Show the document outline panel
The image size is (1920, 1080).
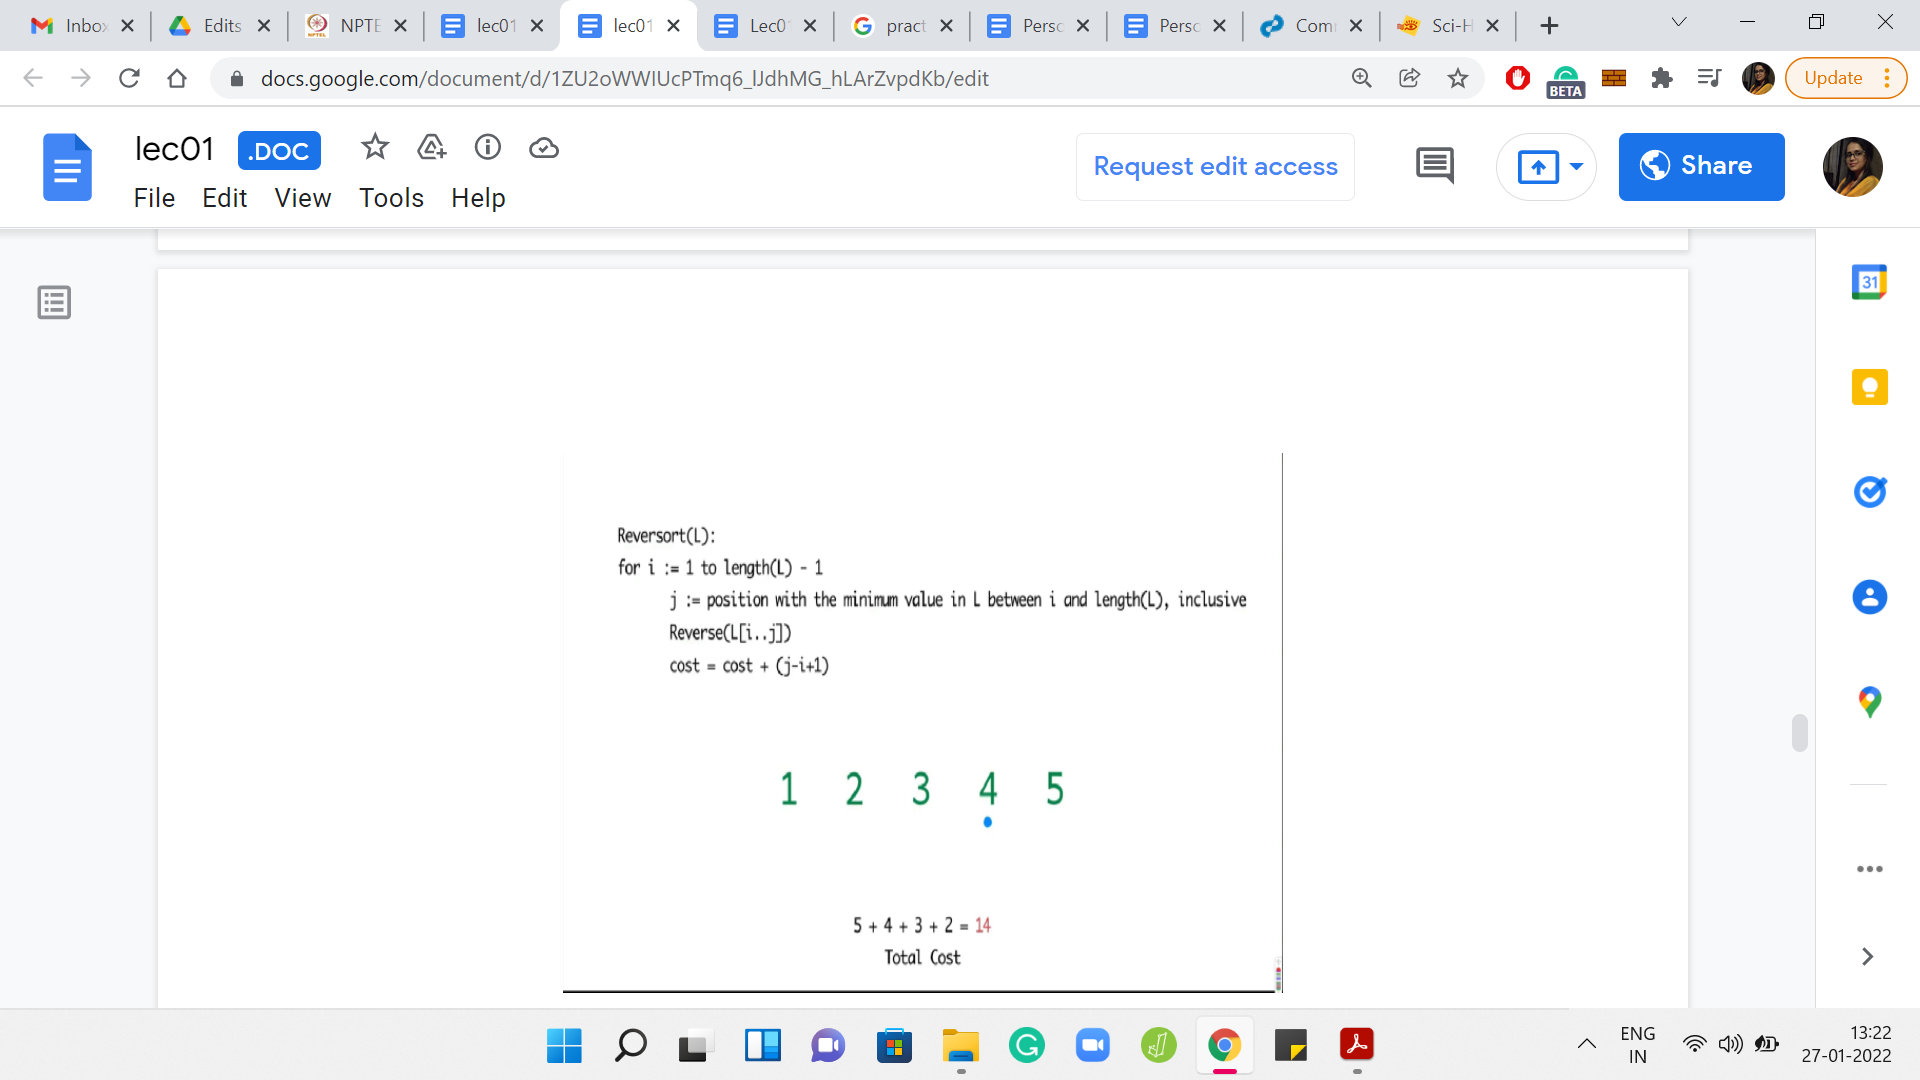click(54, 302)
